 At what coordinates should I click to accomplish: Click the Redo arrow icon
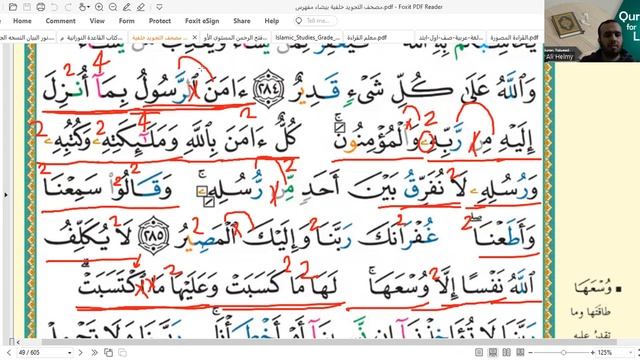(68, 7)
